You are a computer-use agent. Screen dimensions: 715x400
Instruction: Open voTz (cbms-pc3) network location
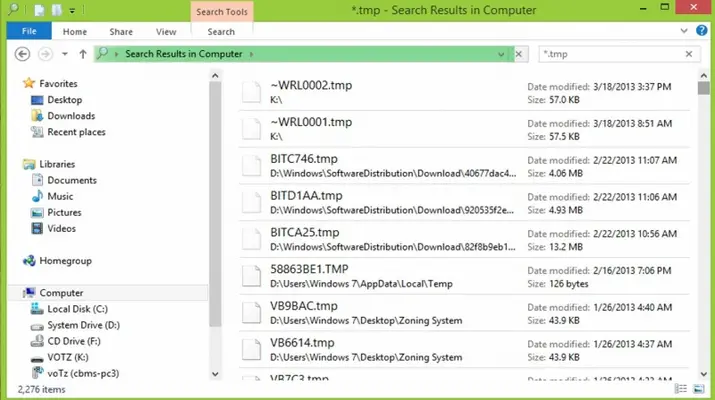click(83, 373)
